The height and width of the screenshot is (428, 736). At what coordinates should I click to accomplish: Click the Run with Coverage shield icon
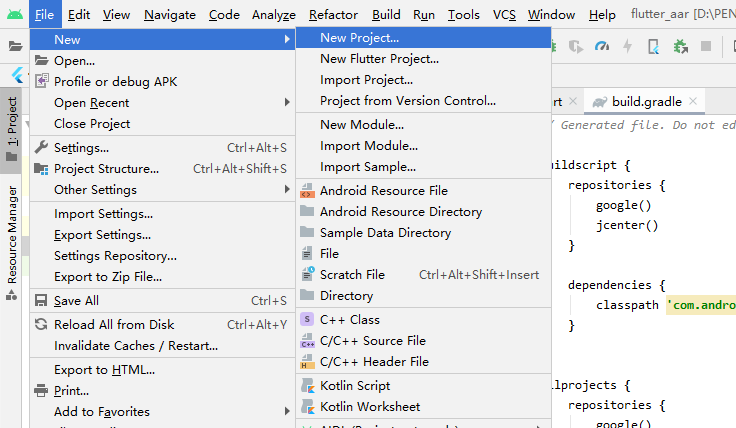point(576,46)
